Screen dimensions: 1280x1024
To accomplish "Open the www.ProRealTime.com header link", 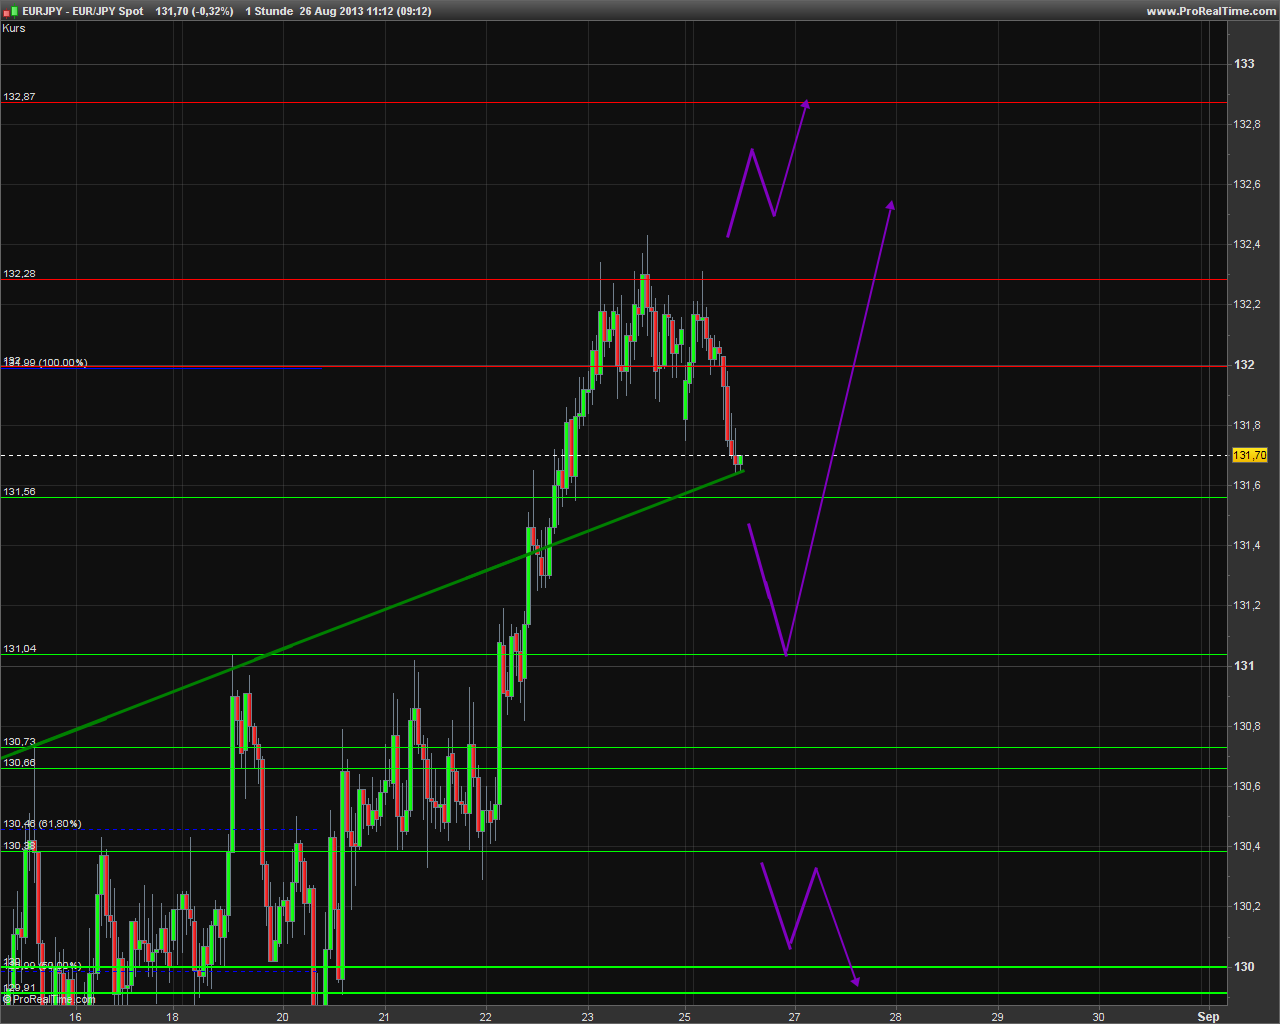I will 1211,11.
